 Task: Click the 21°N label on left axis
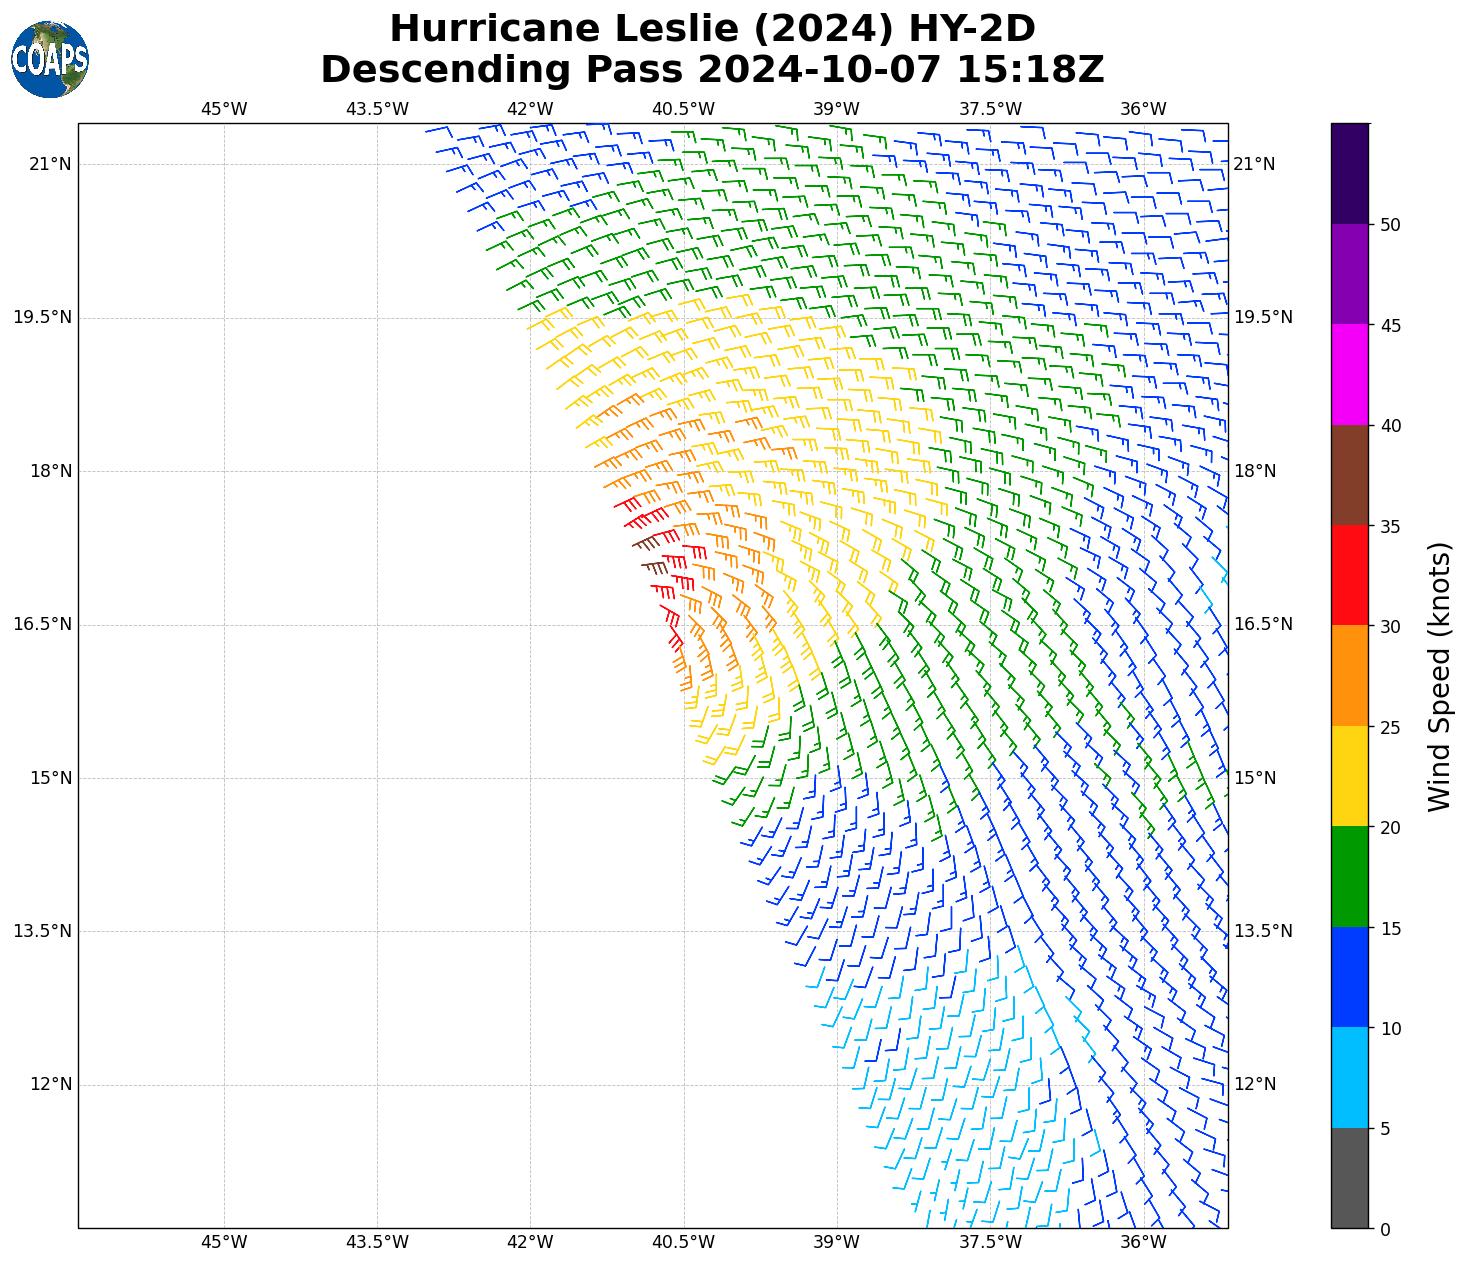point(50,164)
